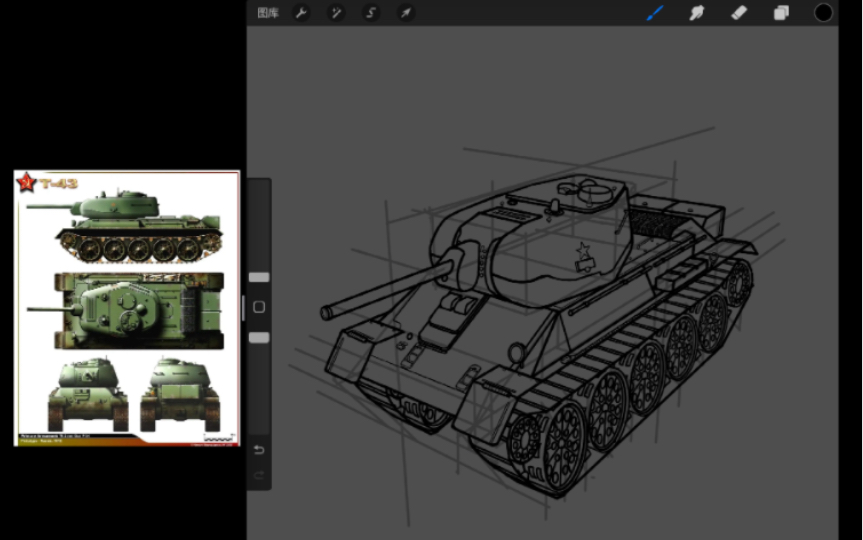Select the Transform arrow tool
The width and height of the screenshot is (863, 540).
[x=406, y=13]
